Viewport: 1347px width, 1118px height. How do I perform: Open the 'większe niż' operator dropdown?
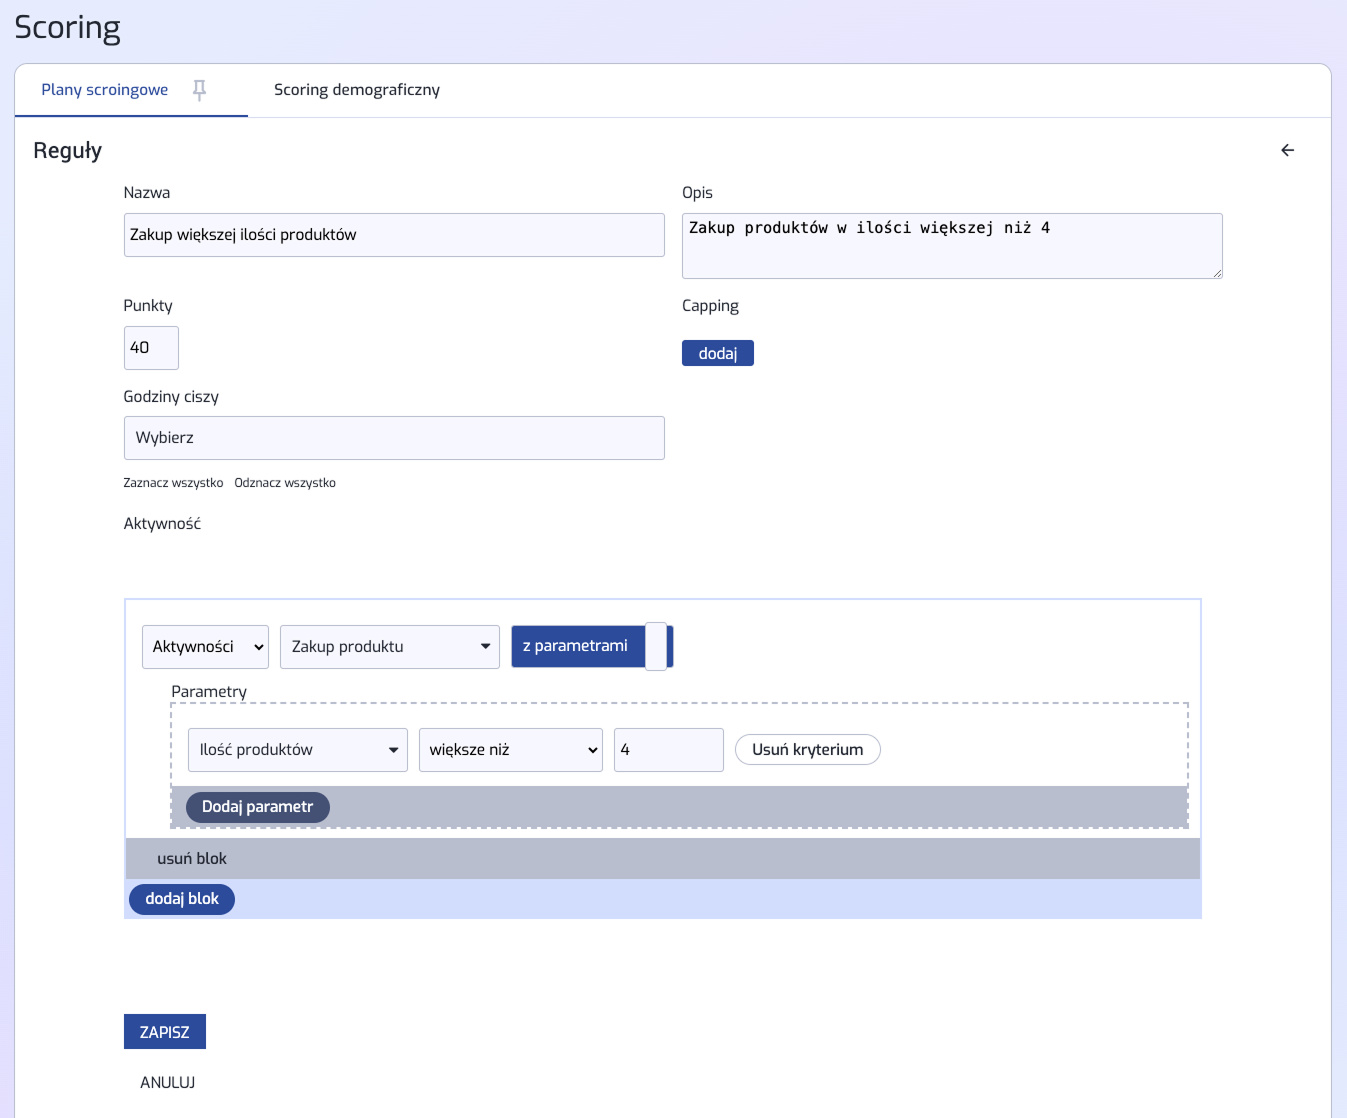coord(510,750)
